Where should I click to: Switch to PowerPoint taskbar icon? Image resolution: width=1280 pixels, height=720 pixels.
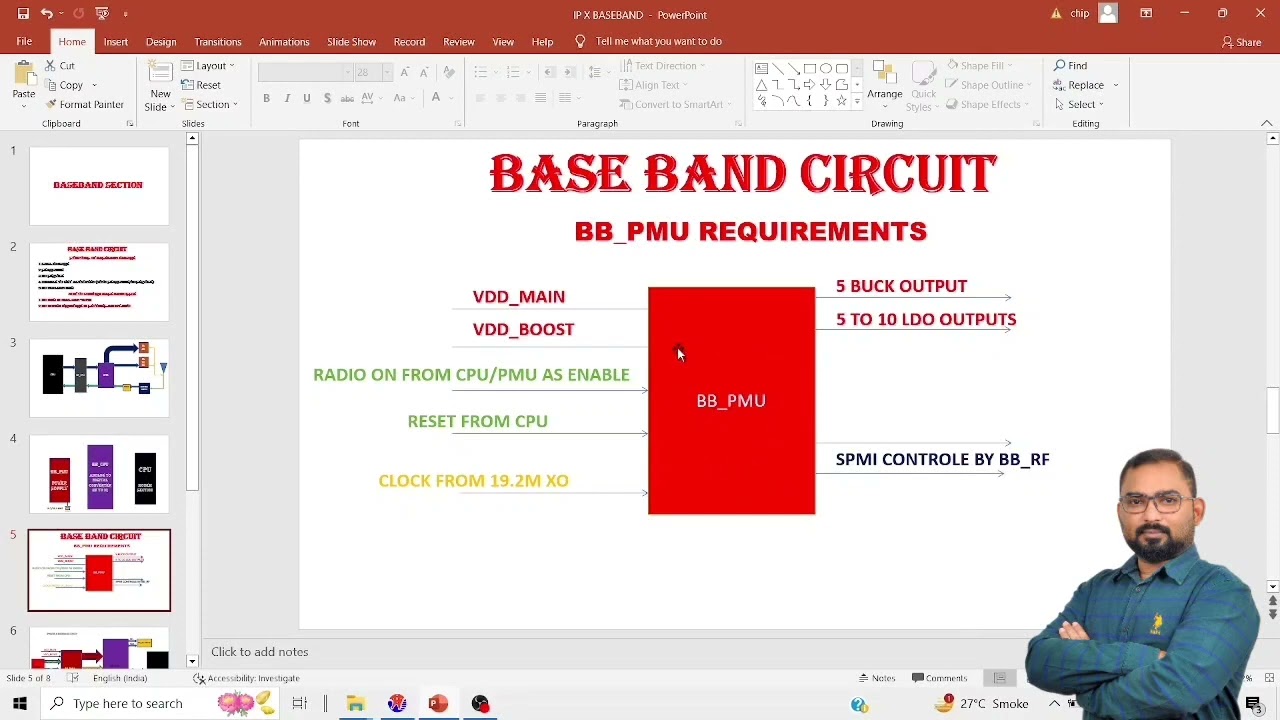[438, 704]
